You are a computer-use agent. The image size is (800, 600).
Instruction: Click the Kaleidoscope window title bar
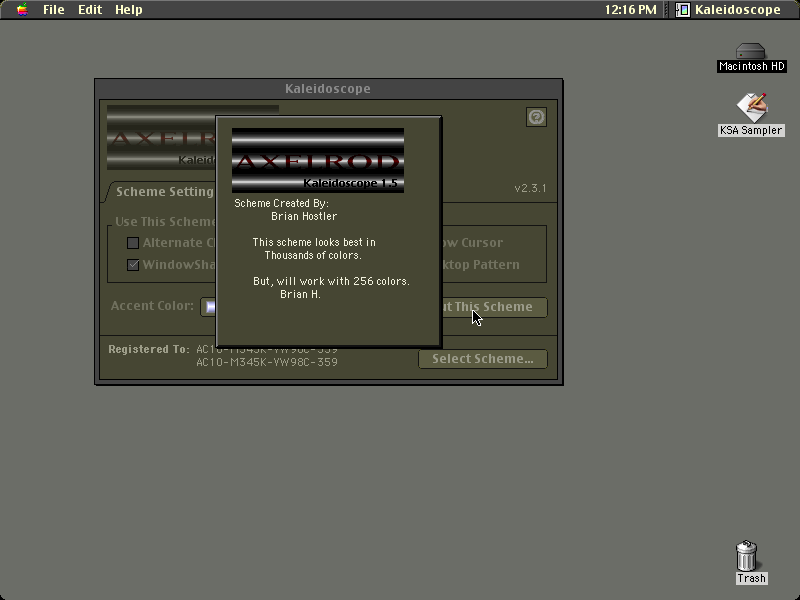tap(328, 89)
